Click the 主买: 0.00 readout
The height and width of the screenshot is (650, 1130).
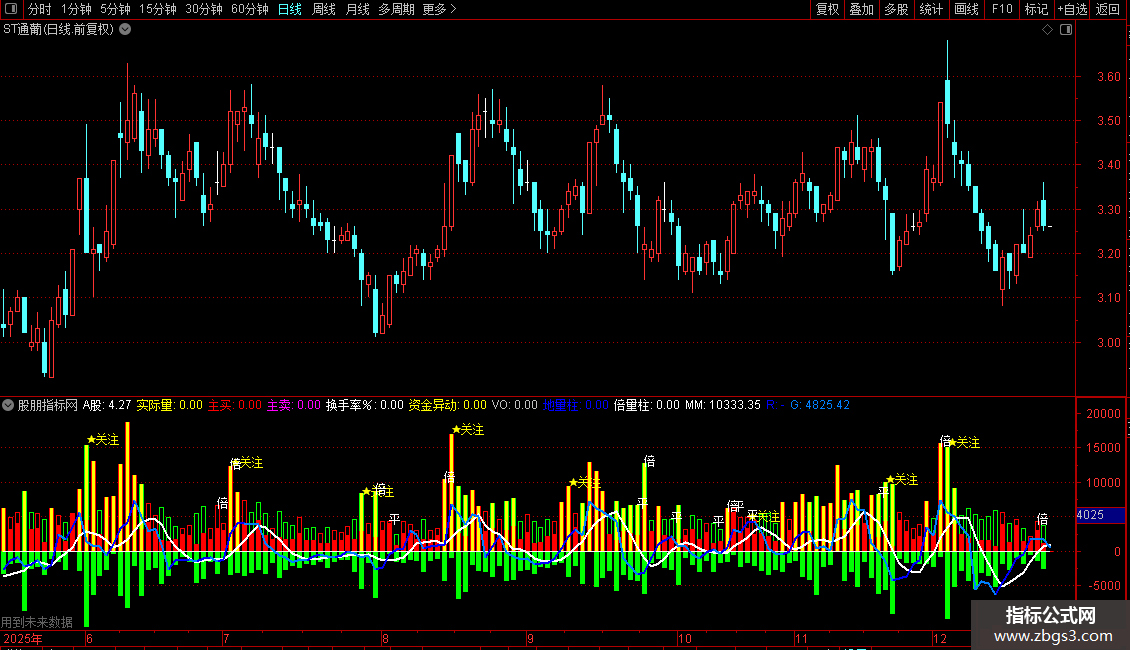235,405
